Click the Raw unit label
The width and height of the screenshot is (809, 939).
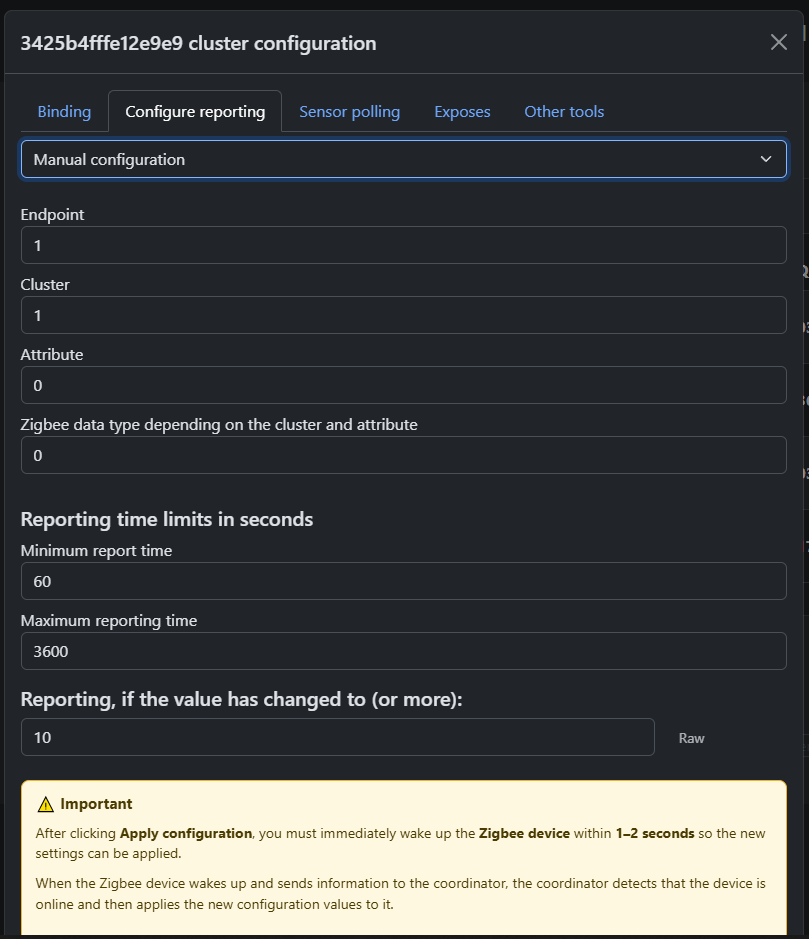(x=691, y=738)
